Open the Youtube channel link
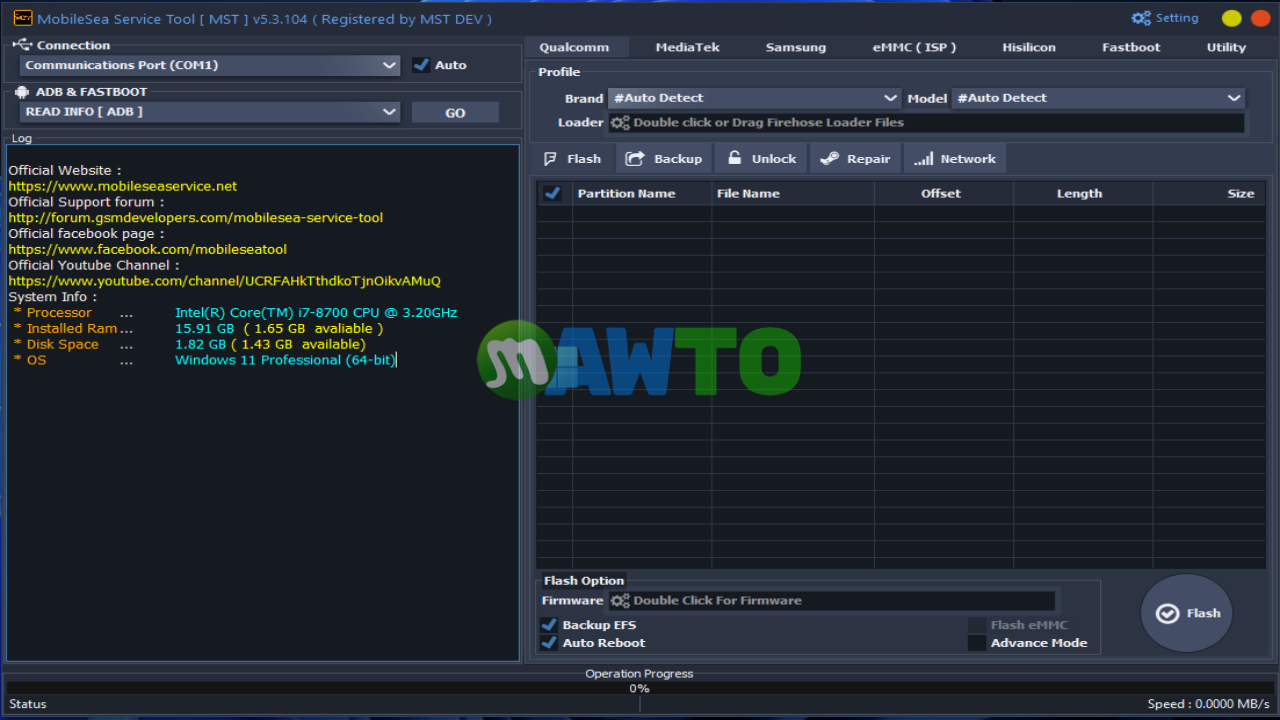 point(224,281)
